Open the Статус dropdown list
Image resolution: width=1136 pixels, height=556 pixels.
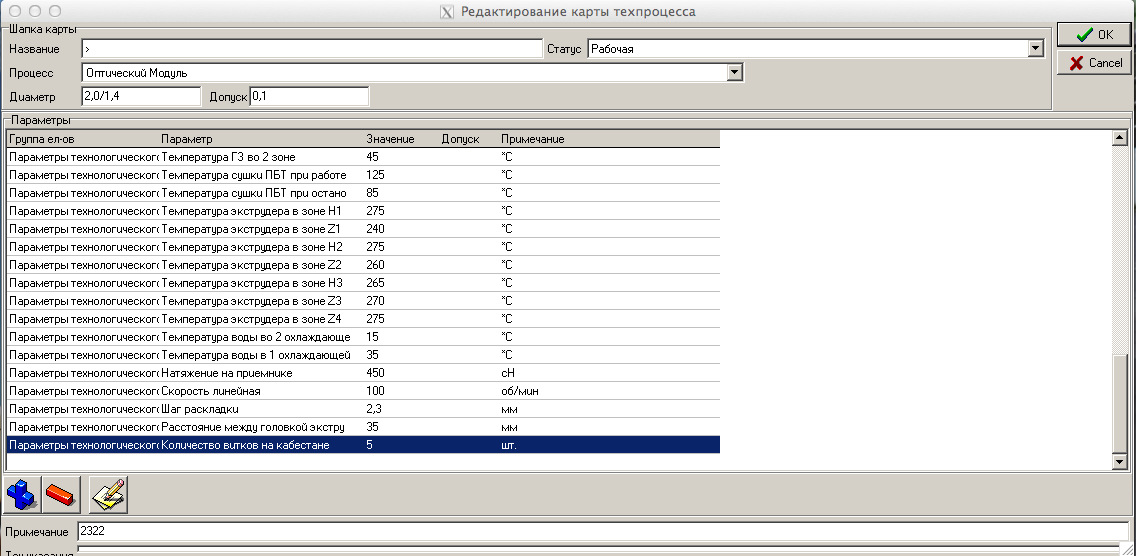1035,48
